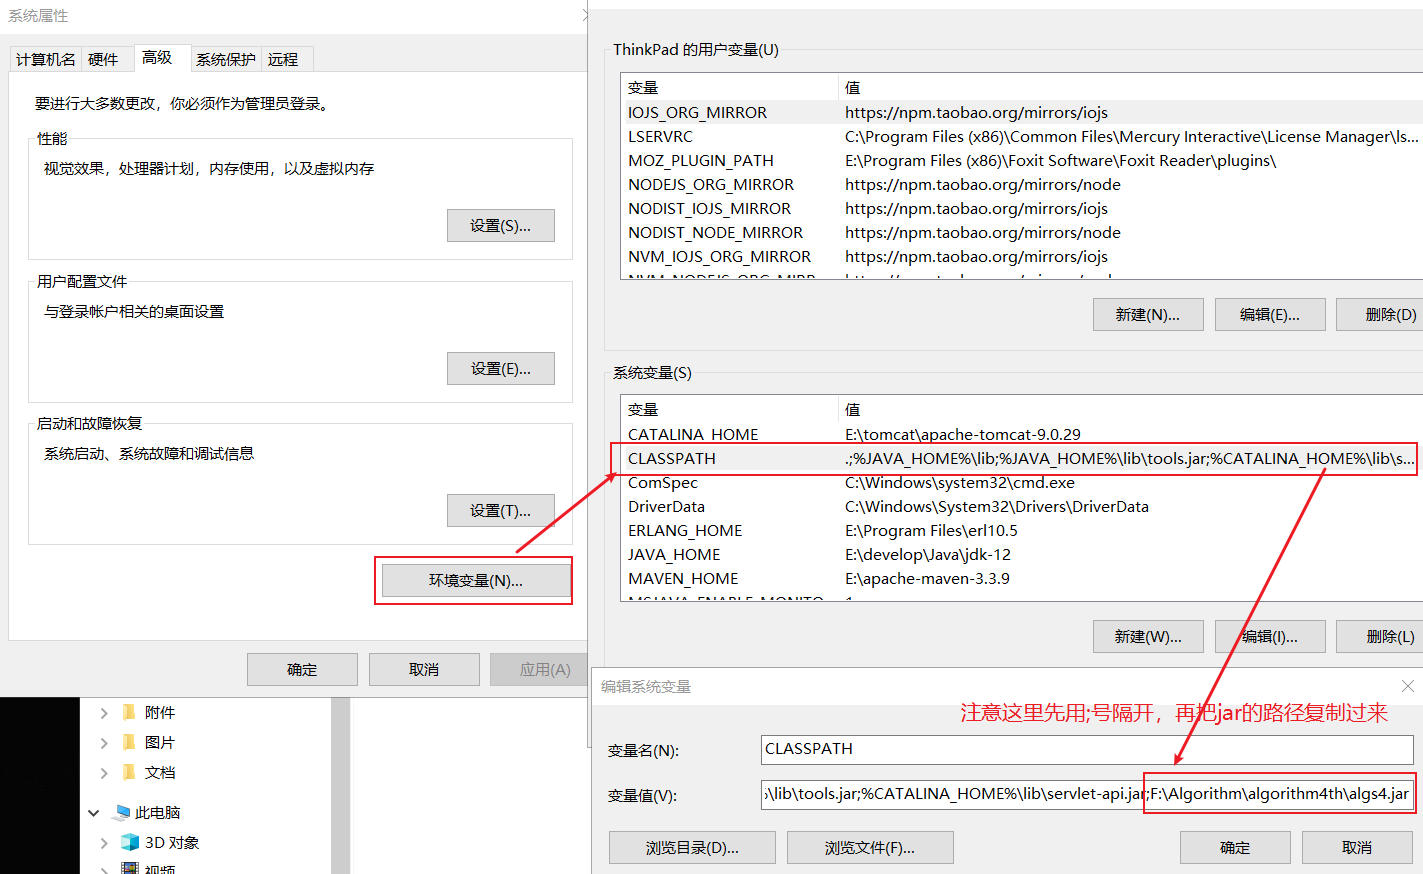Select the CLASSPATH system variable
This screenshot has width=1423, height=874.
(x=1020, y=458)
